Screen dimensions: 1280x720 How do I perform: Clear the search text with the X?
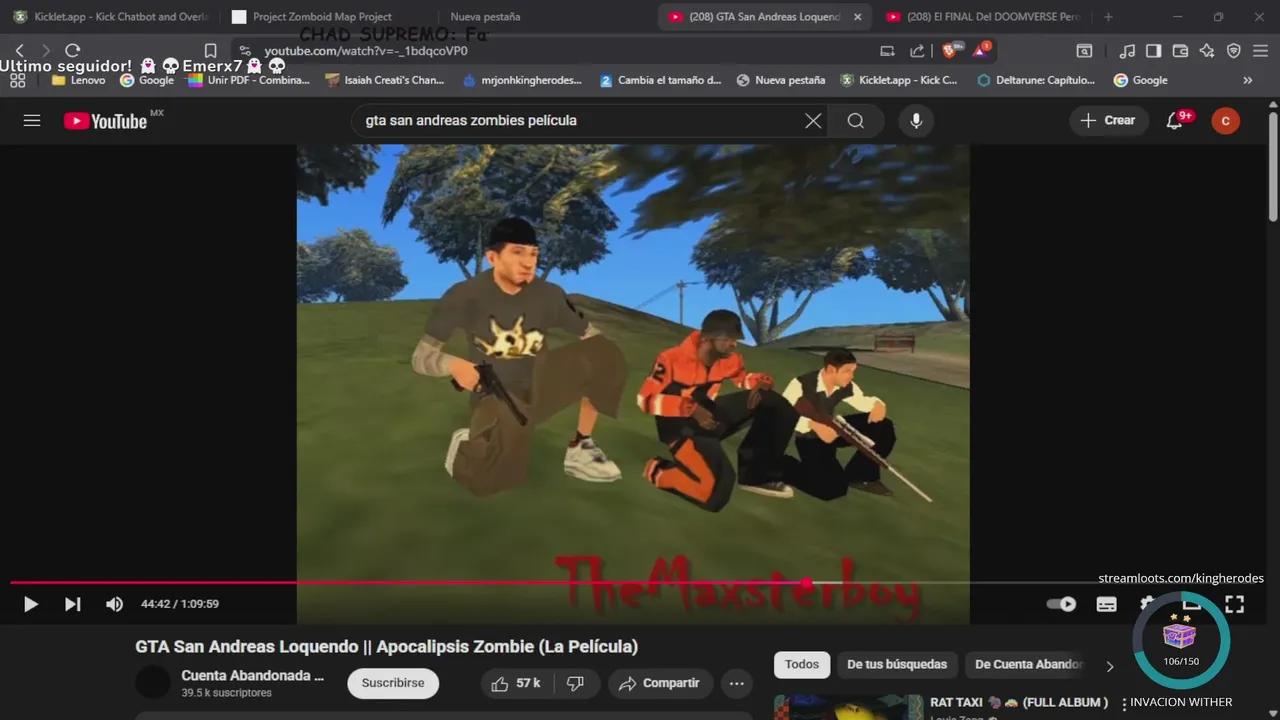coord(813,121)
